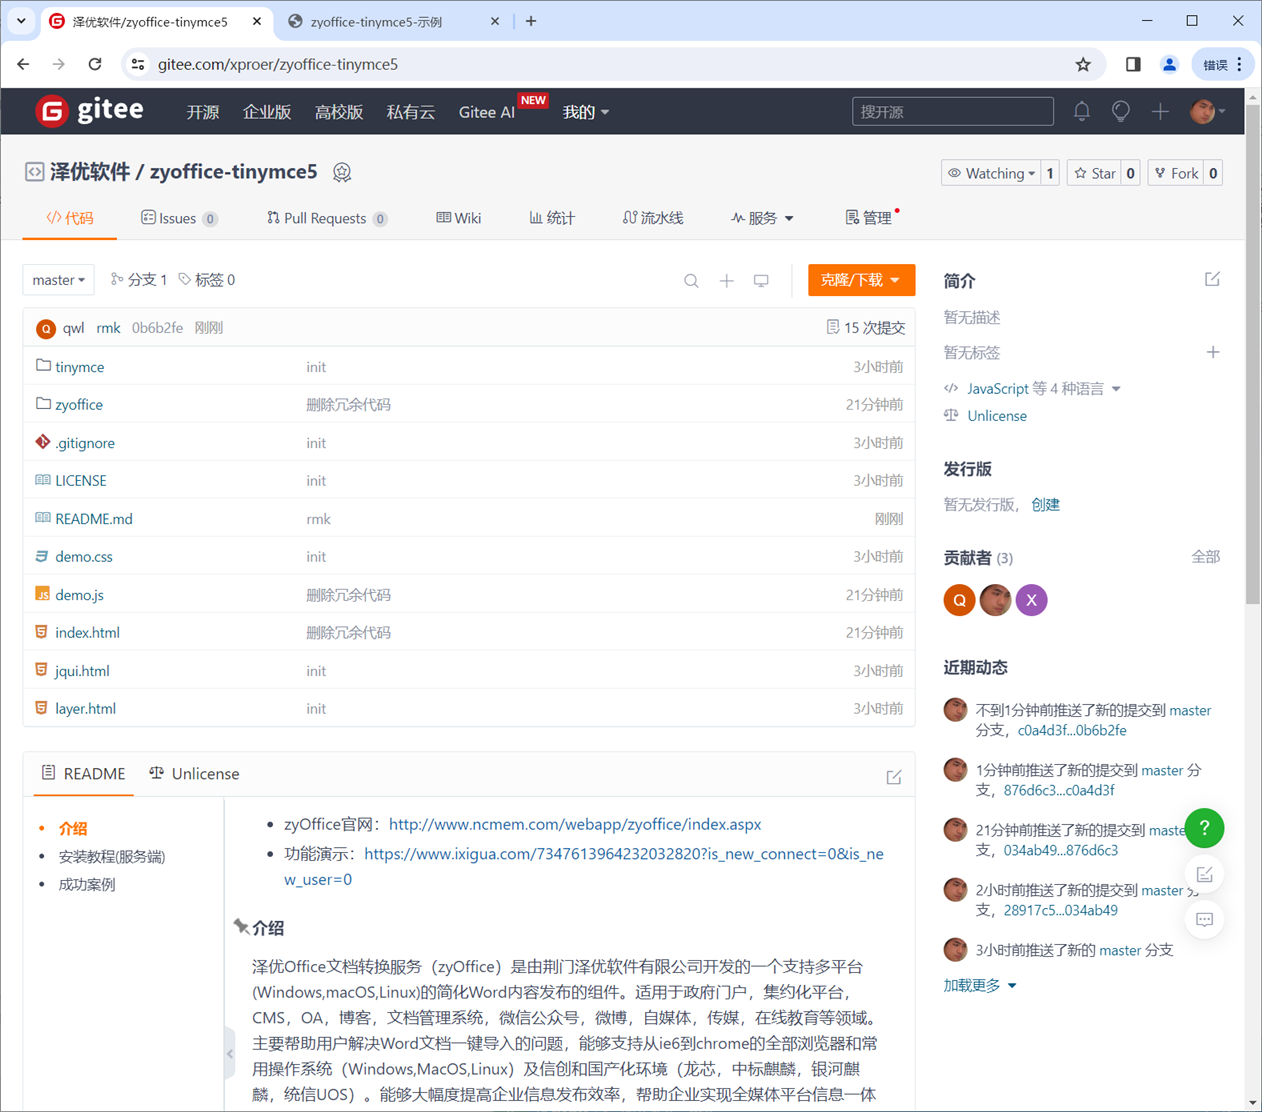Open the 克隆/下载 dropdown
The height and width of the screenshot is (1112, 1262).
point(861,280)
